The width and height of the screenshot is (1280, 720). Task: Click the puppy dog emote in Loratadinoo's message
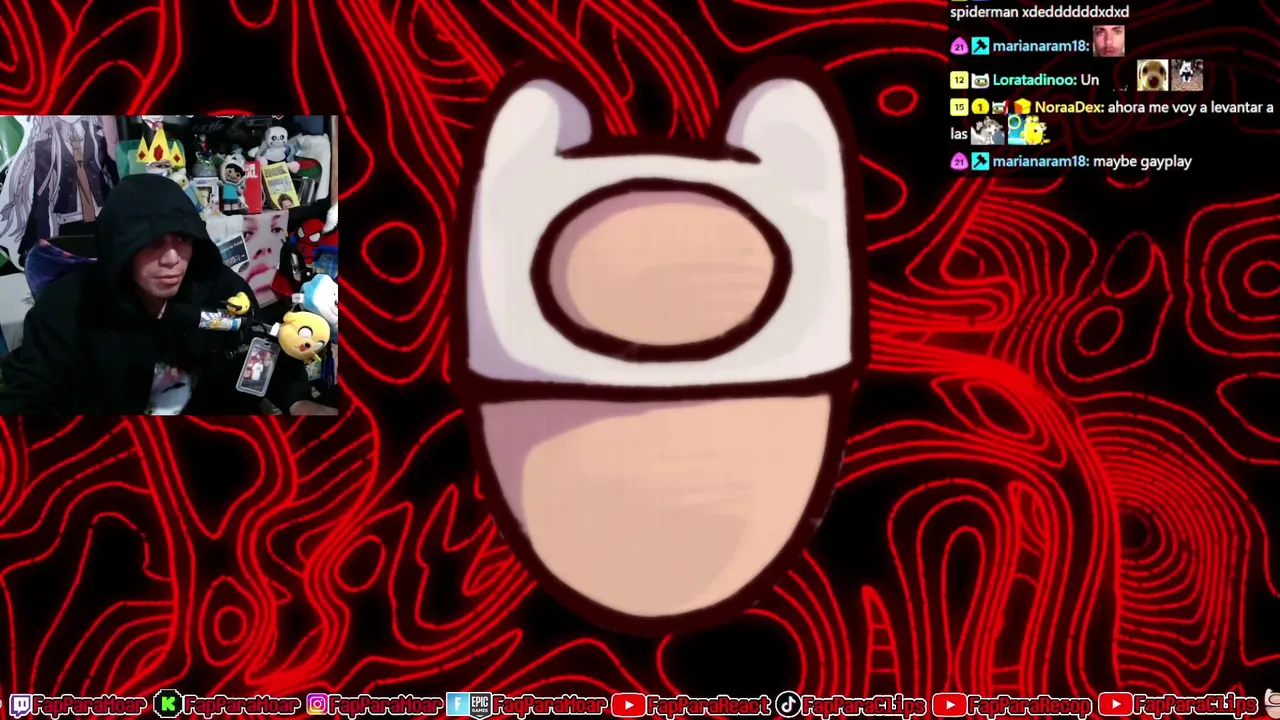point(1152,75)
